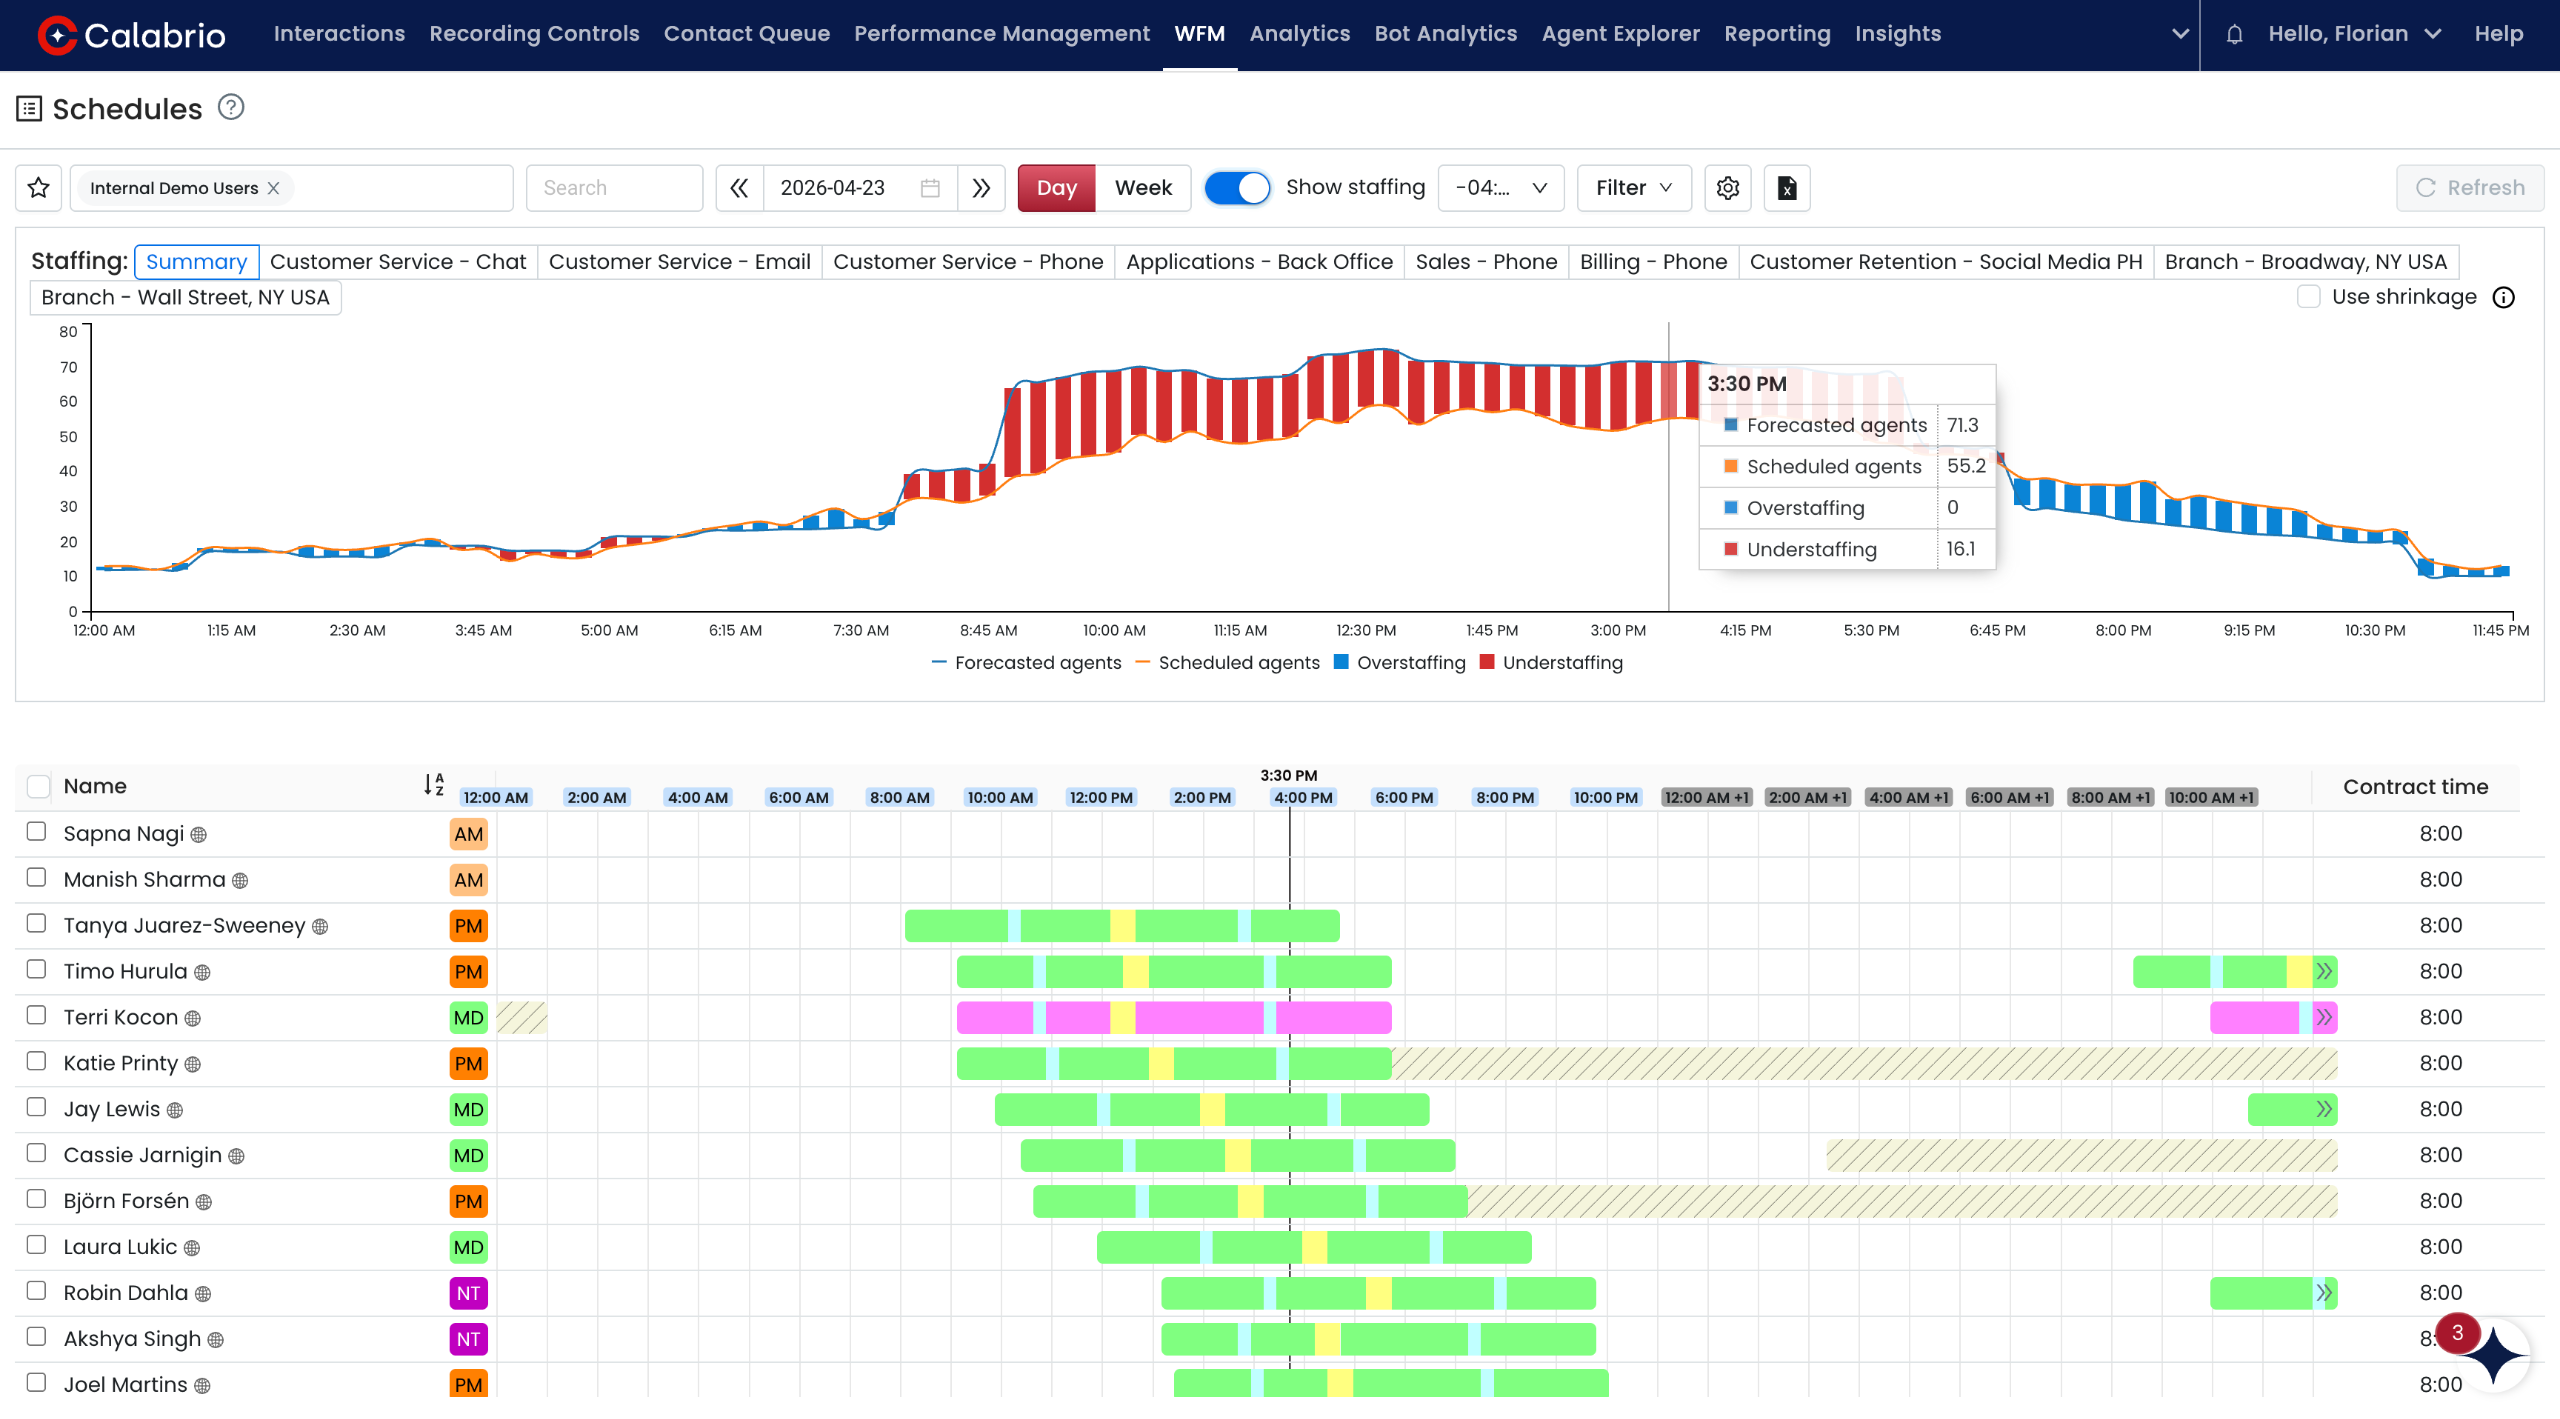Expand the Hello, Florian user menu
Screen dimensions: 2560x1419
pyautogui.click(x=2354, y=34)
